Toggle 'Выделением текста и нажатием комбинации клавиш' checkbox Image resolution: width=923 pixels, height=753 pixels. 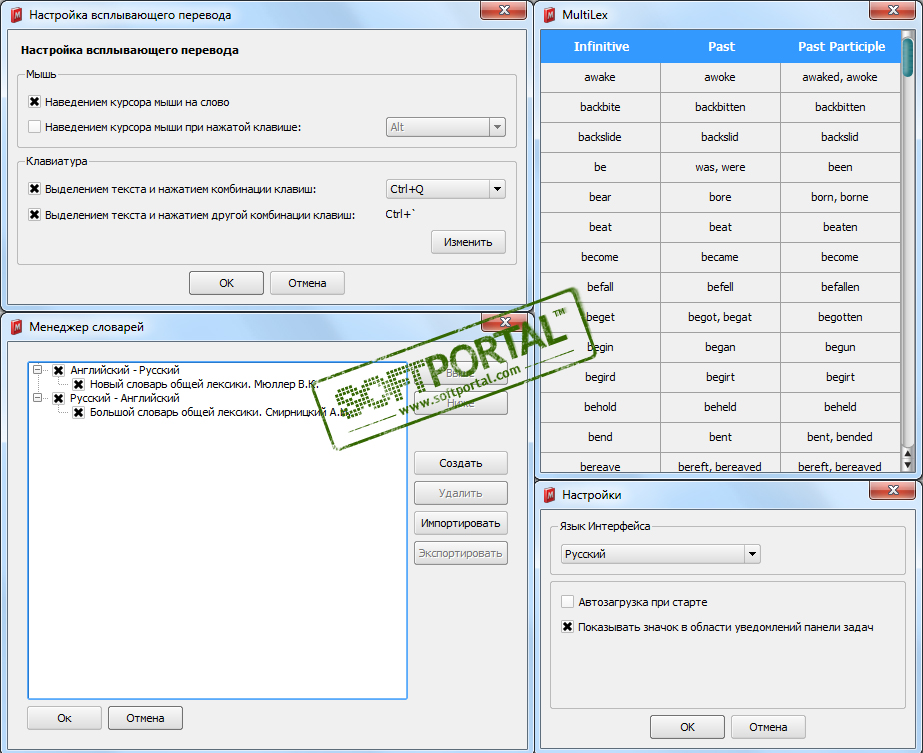pyautogui.click(x=35, y=189)
